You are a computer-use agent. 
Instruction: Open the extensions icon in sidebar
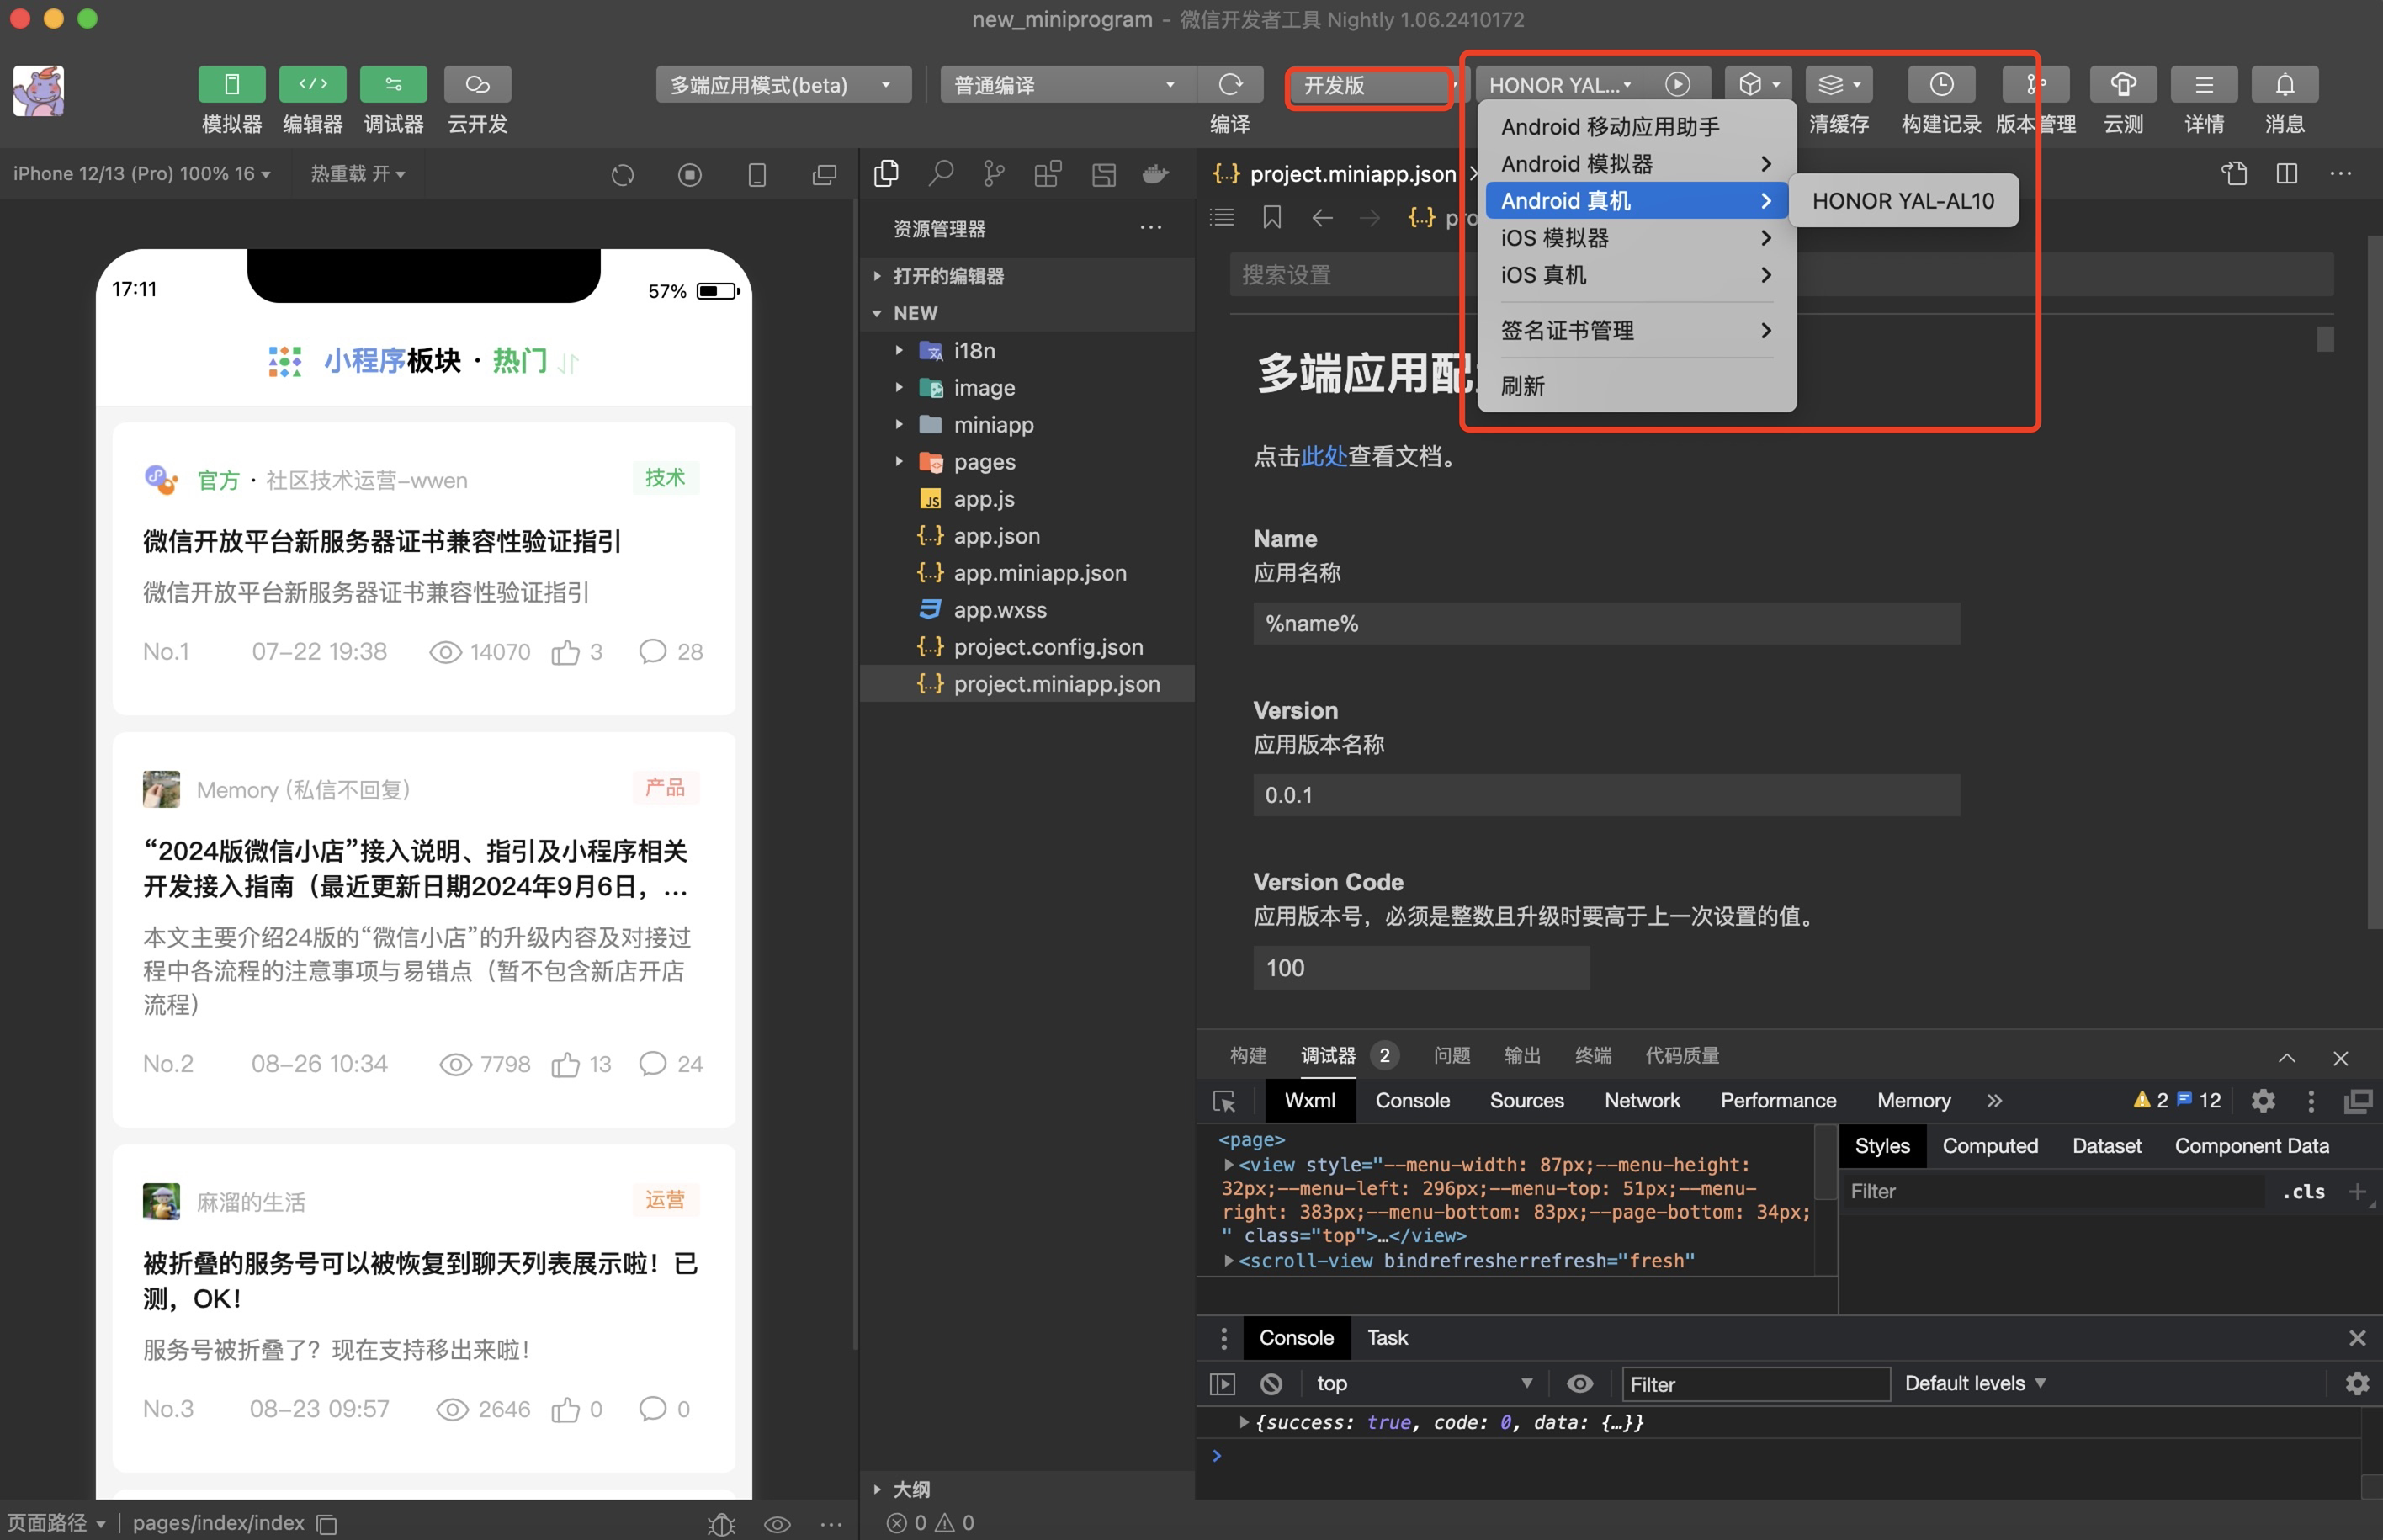click(x=1048, y=174)
